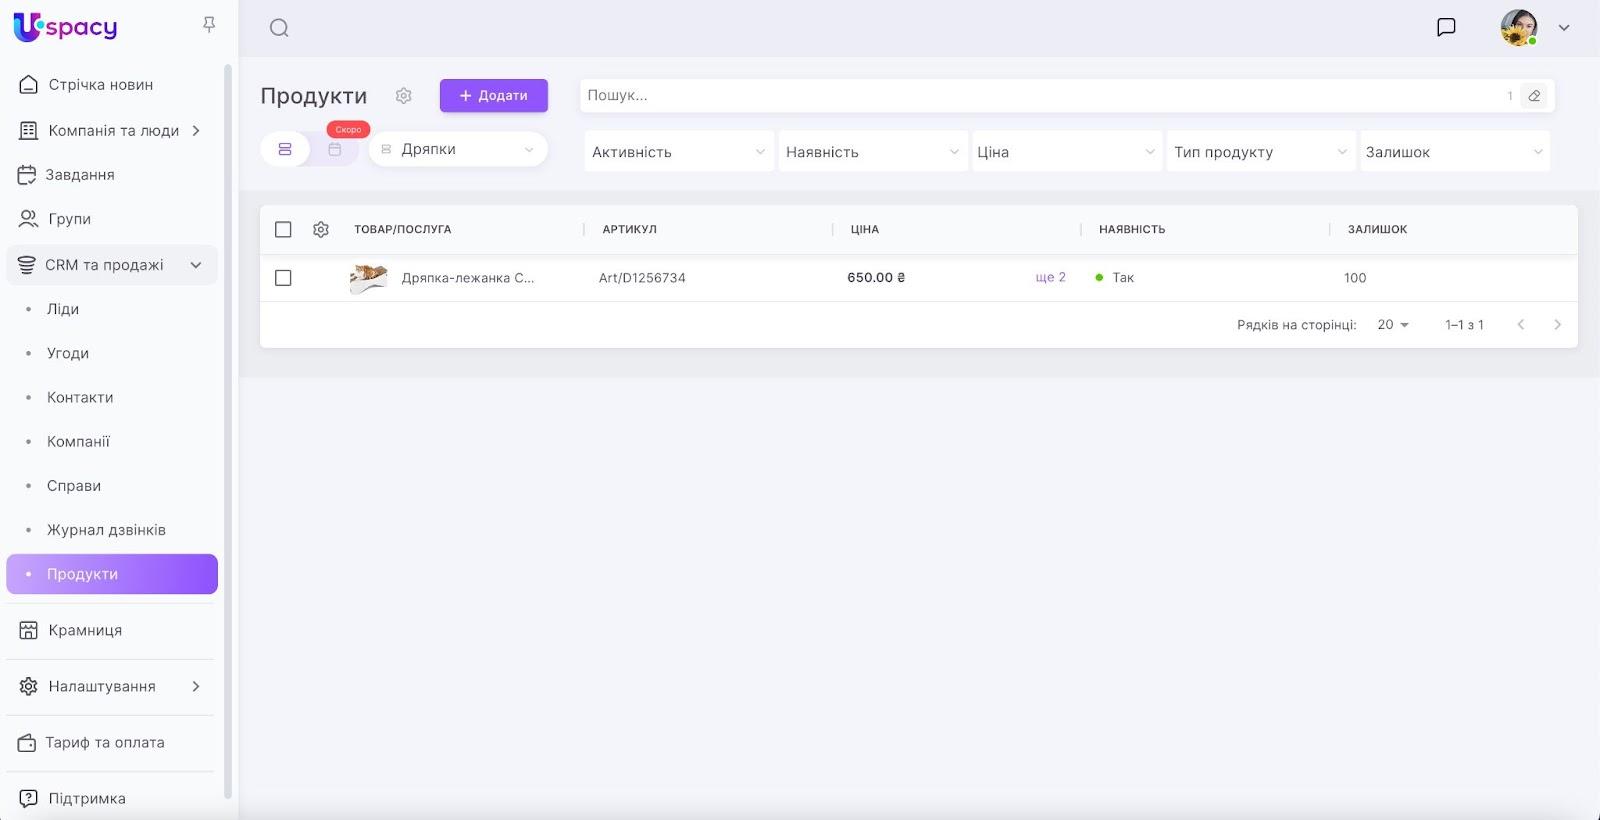This screenshot has width=1600, height=820.
Task: Open the Дряпки category dropdown
Action: 458,149
